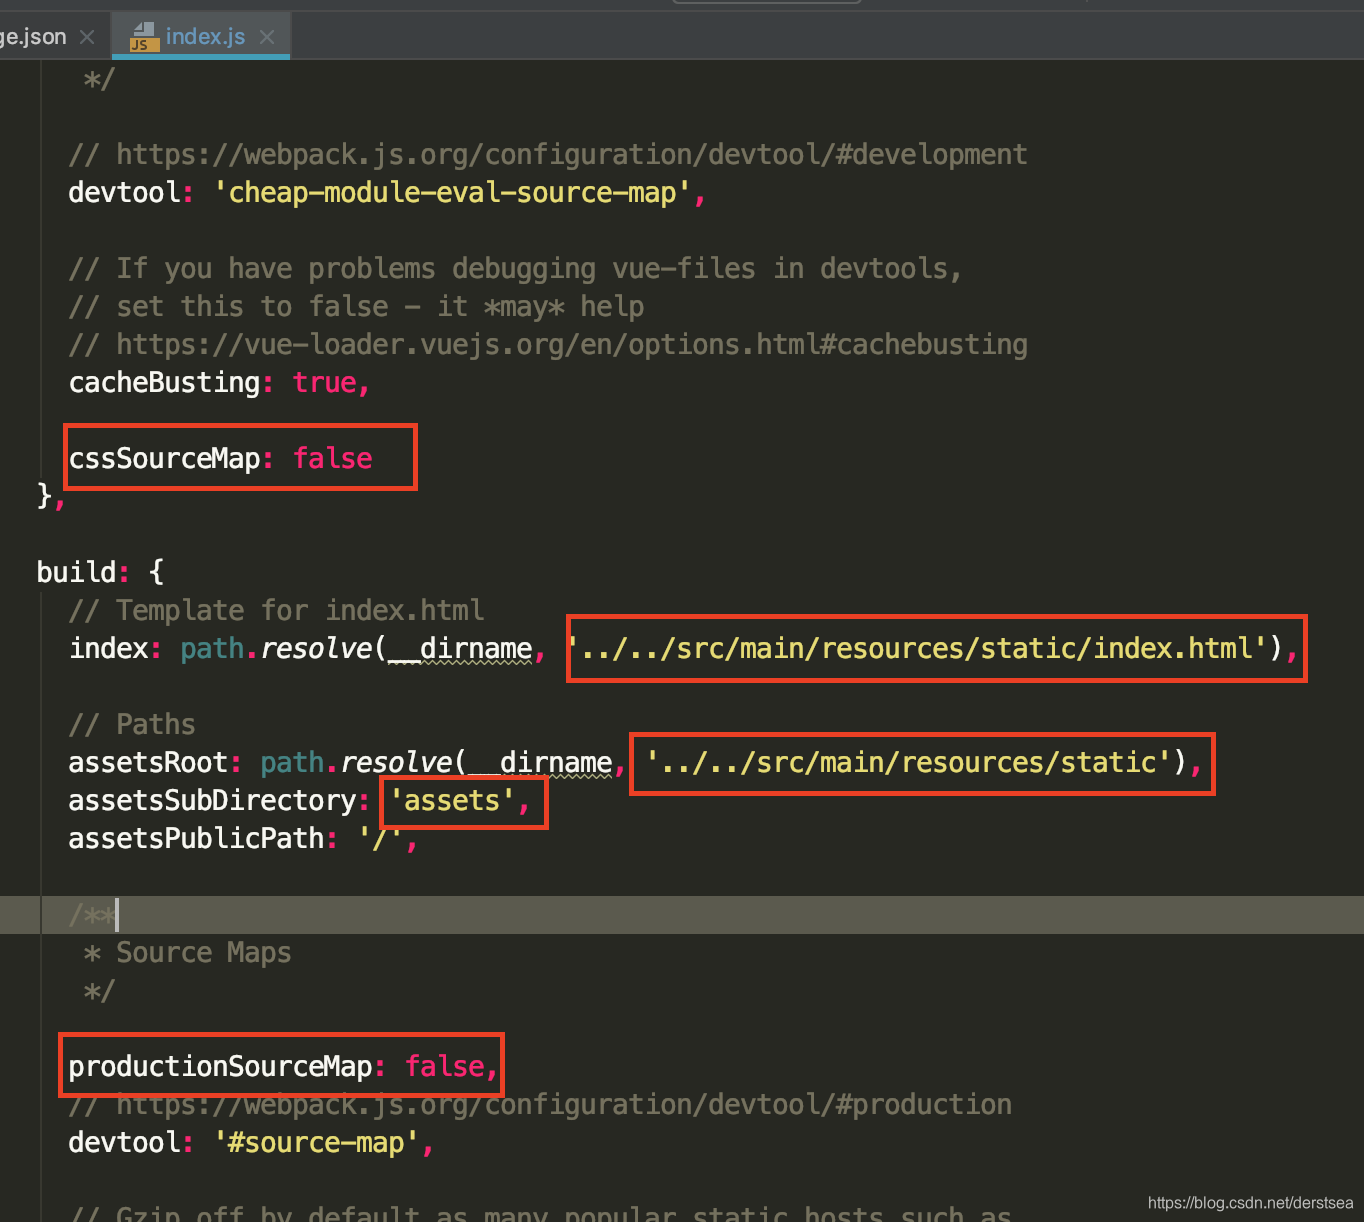Click the '// Template for index.html' comment
The height and width of the screenshot is (1222, 1364).
point(276,610)
